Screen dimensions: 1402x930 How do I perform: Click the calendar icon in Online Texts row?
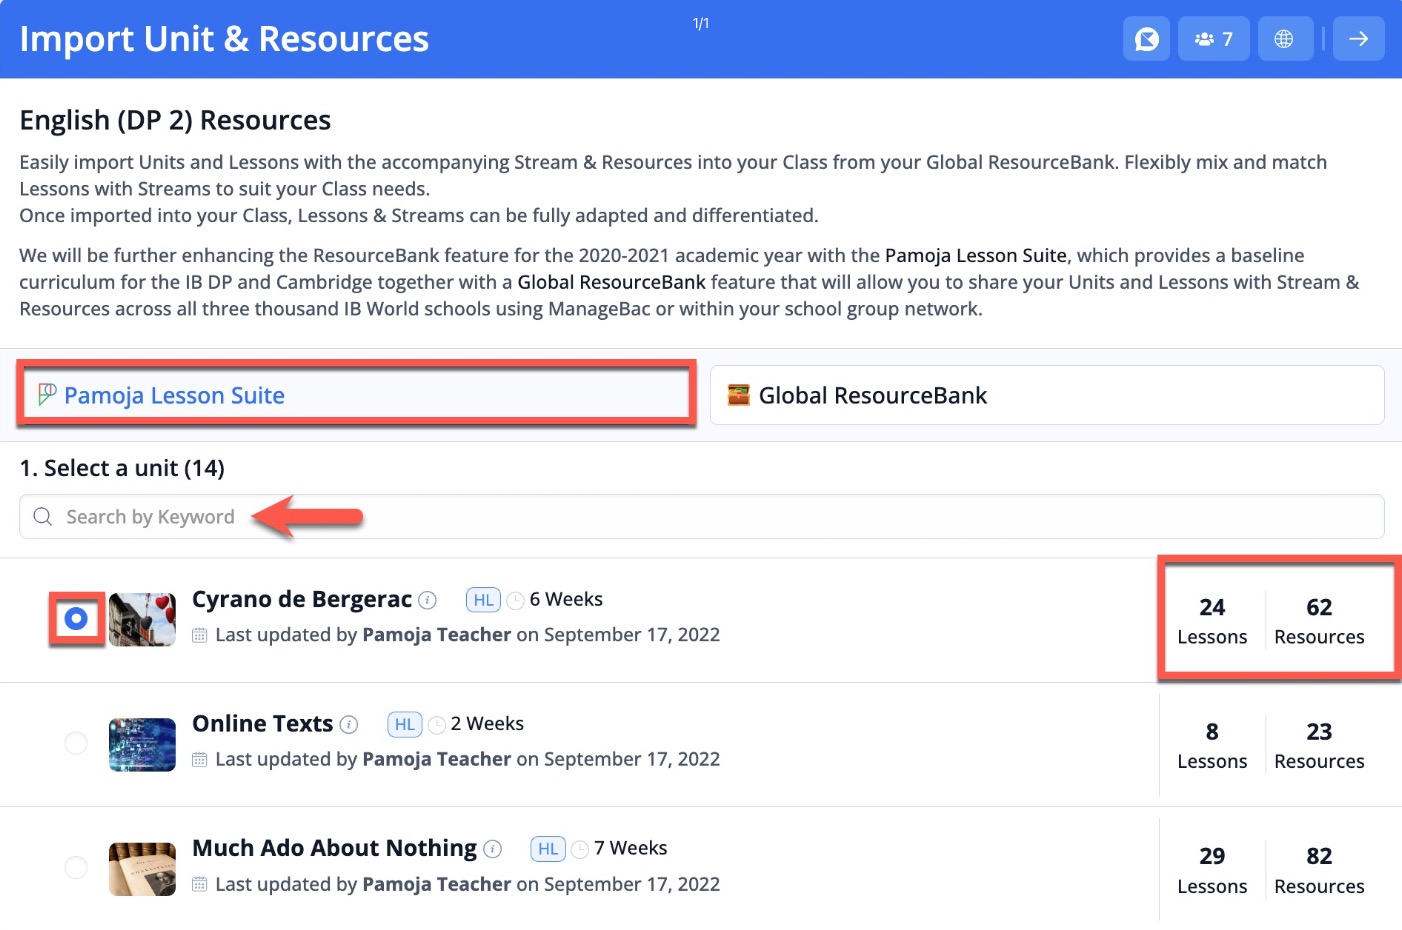click(x=199, y=760)
